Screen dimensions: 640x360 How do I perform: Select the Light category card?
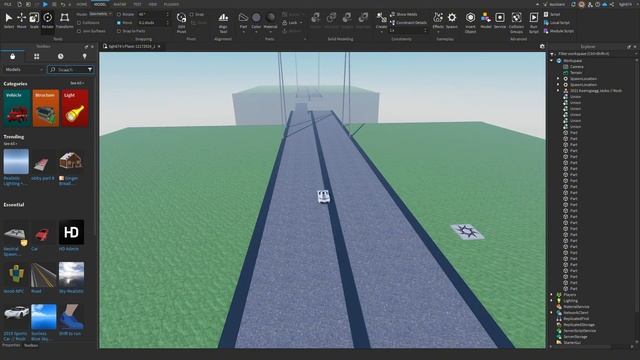click(75, 108)
